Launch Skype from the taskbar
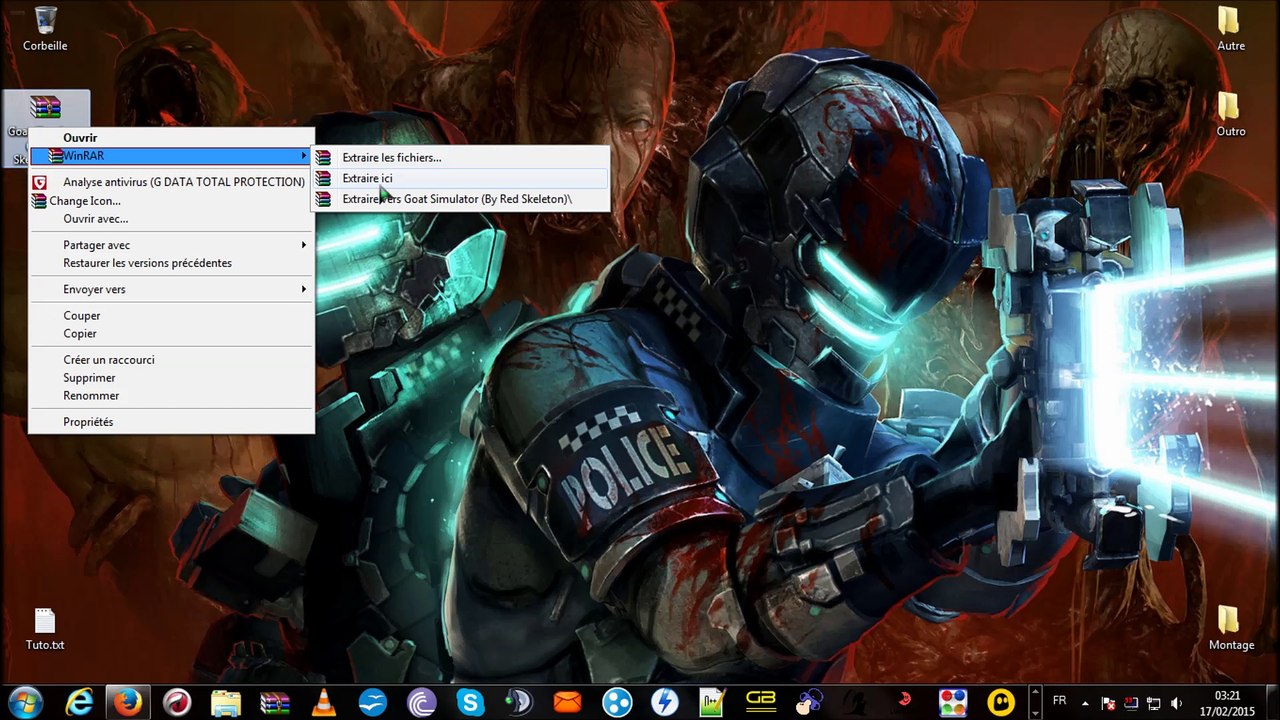1280x720 pixels. (470, 703)
